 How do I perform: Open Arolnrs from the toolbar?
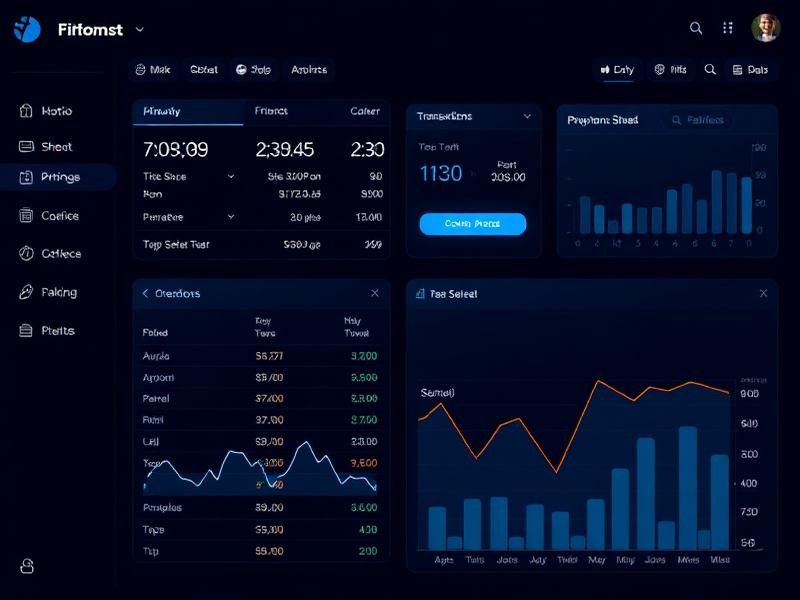(x=309, y=70)
